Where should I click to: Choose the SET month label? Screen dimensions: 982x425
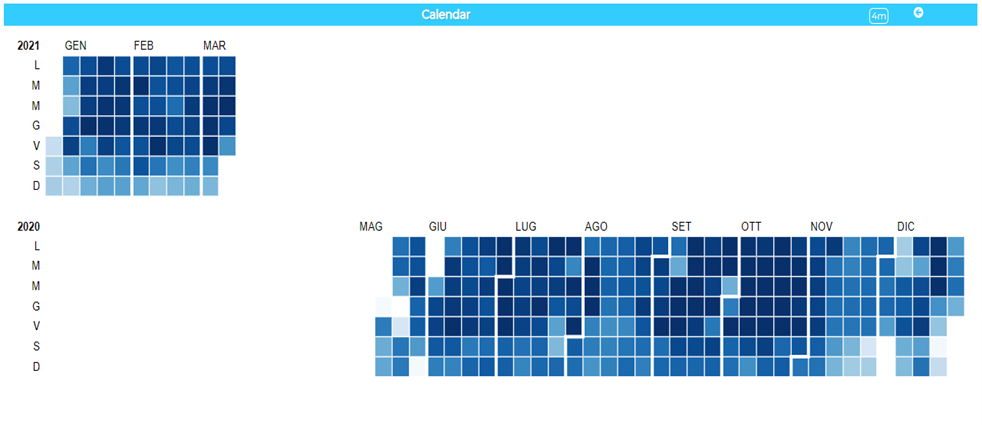coord(681,227)
